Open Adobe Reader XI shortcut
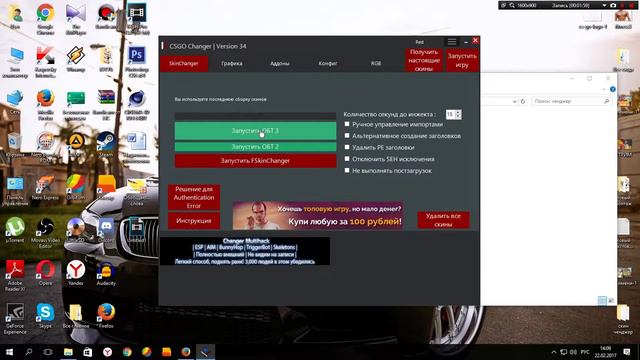Image resolution: width=640 pixels, height=360 pixels. pos(15,276)
